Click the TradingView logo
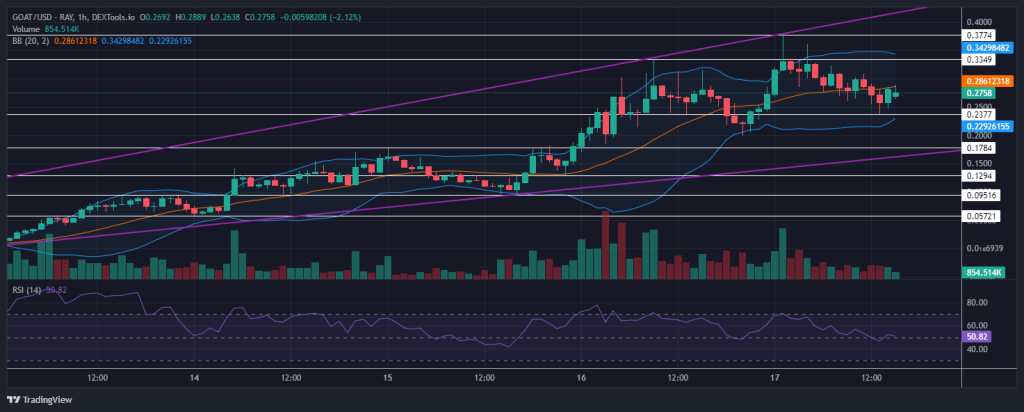The height and width of the screenshot is (412, 1024). pyautogui.click(x=39, y=400)
